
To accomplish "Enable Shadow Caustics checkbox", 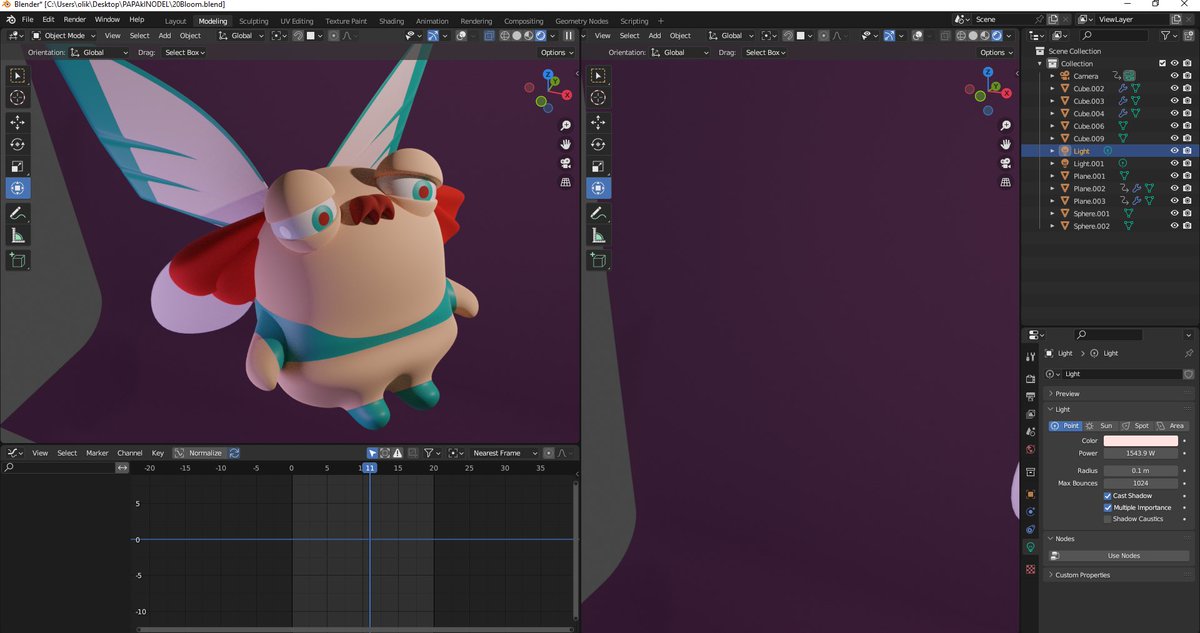I will tap(1108, 519).
